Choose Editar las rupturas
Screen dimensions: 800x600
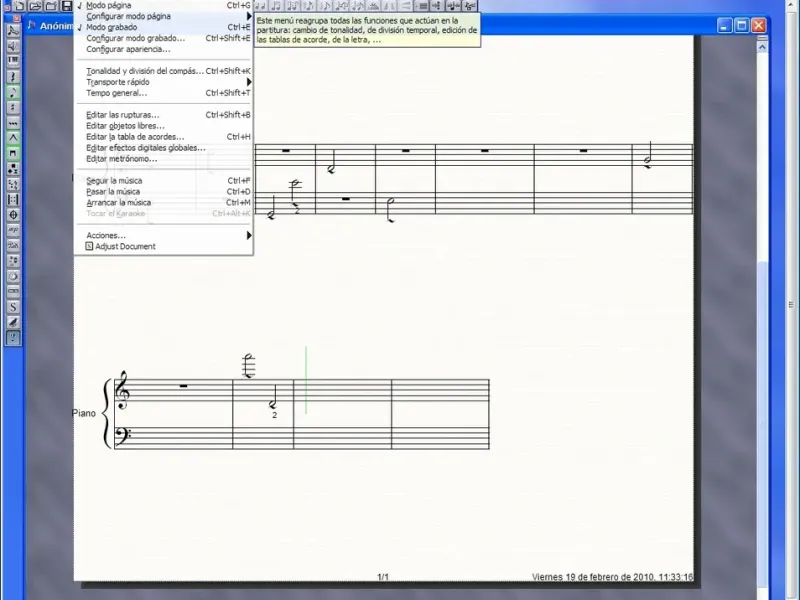pos(163,115)
